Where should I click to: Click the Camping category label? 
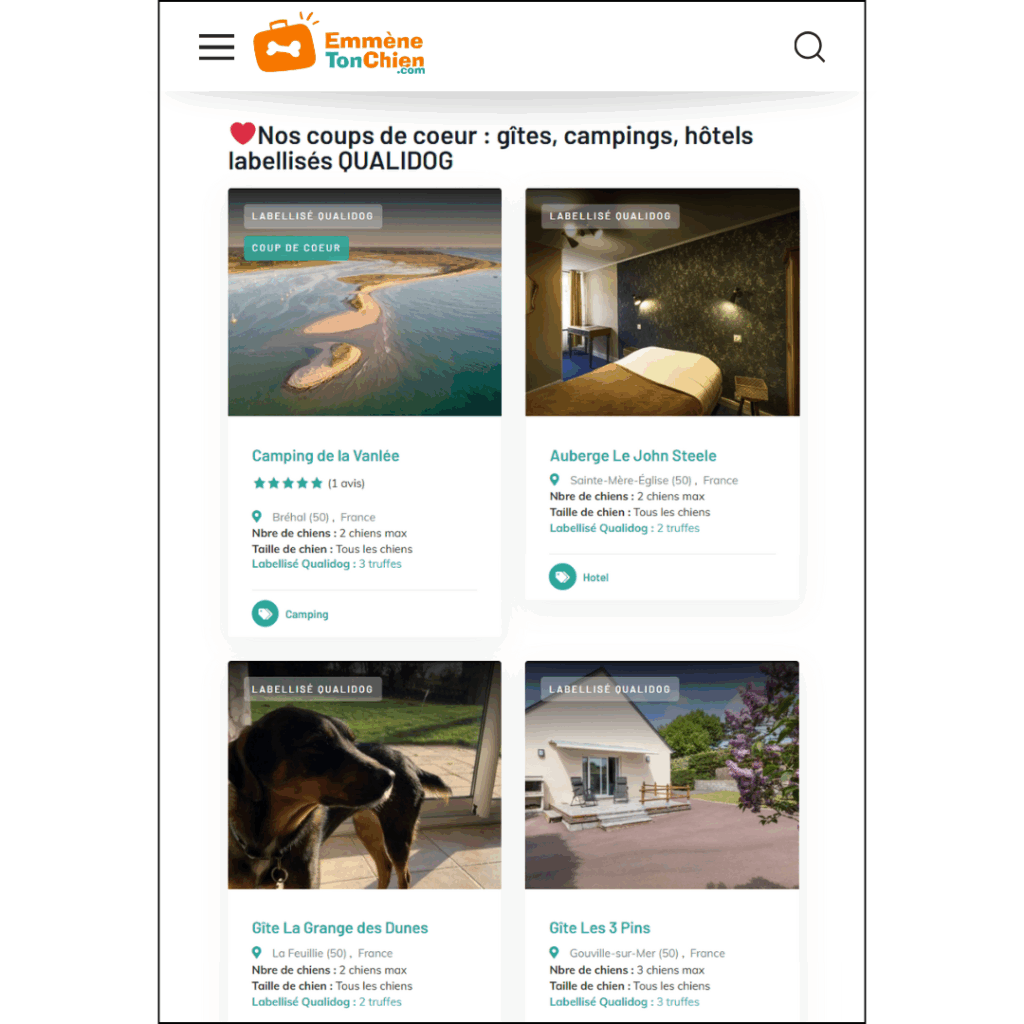click(307, 614)
